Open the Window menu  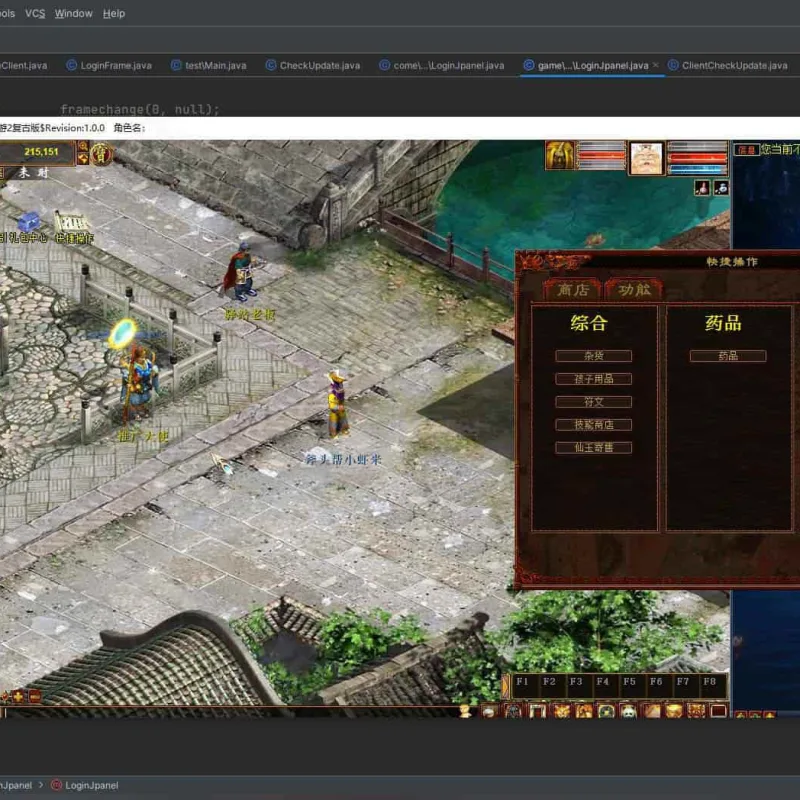73,14
